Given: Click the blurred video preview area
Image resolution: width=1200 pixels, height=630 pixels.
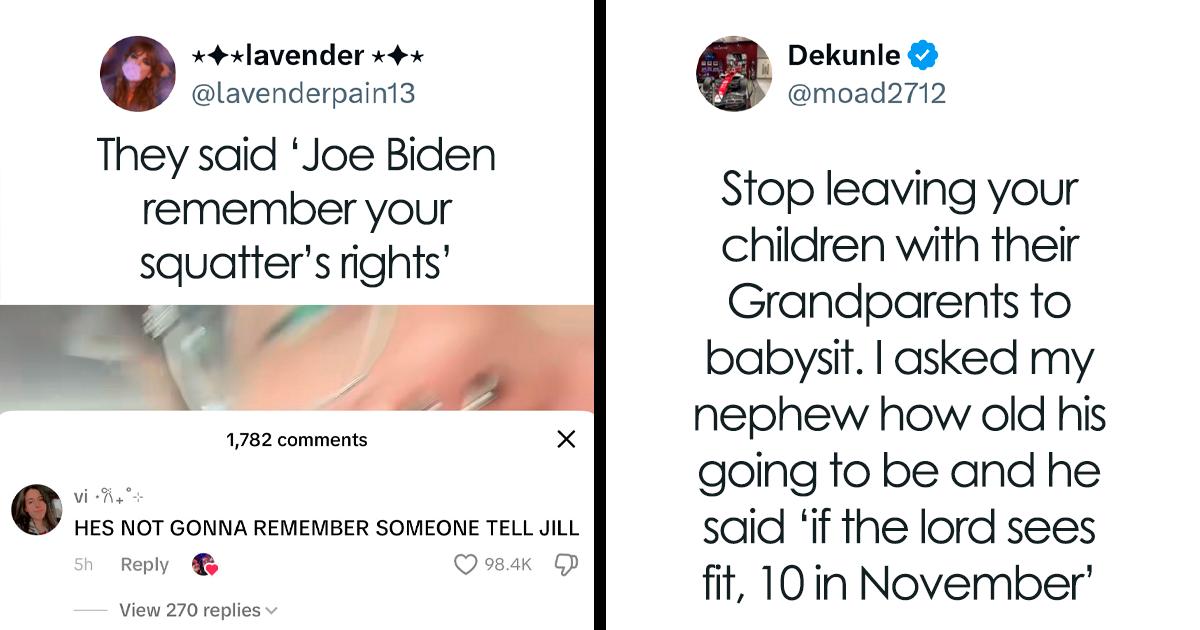Looking at the screenshot, I should click(297, 358).
